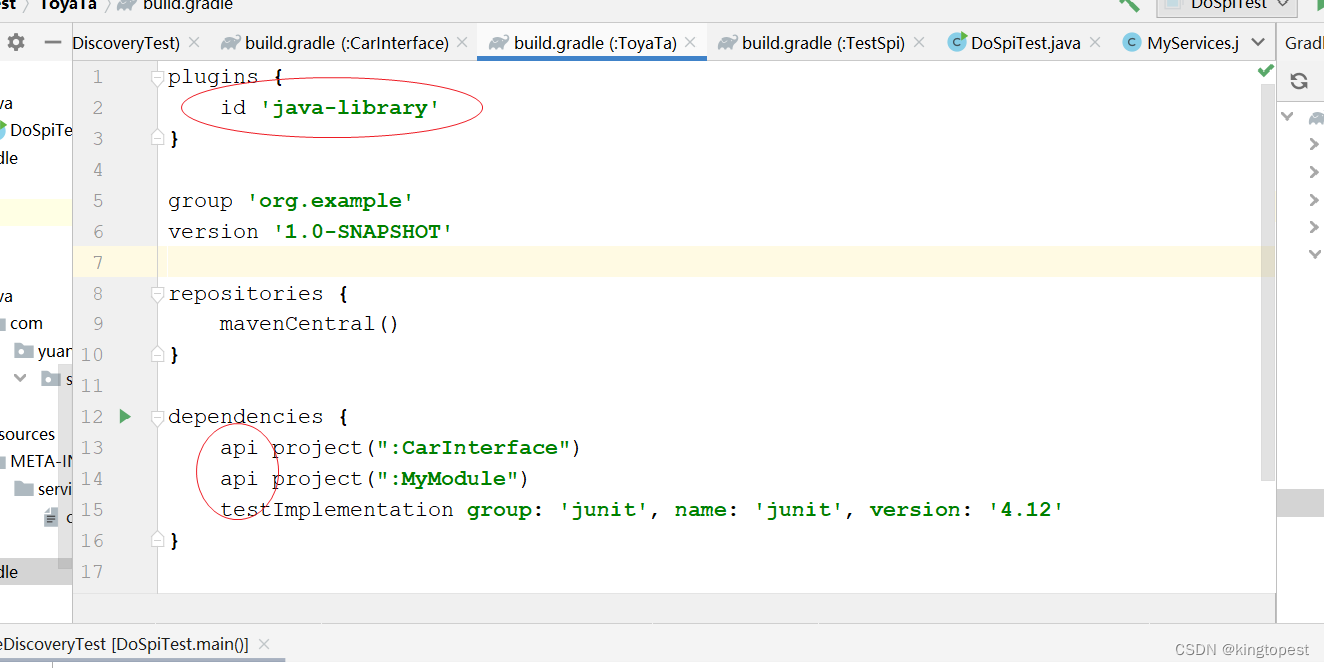The height and width of the screenshot is (668, 1324).
Task: Collapse the plugins block fold marker
Action: pyautogui.click(x=157, y=77)
